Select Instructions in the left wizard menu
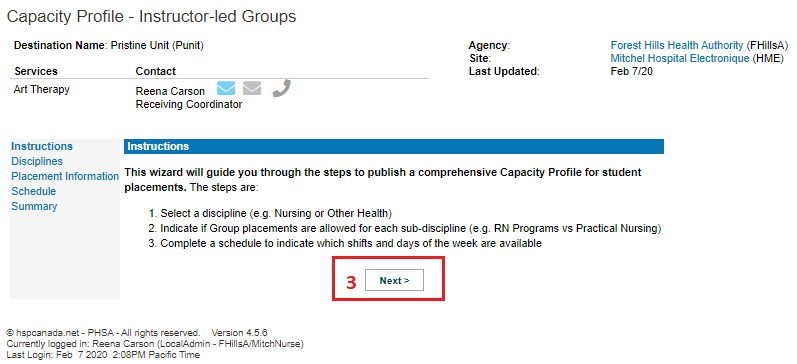 (x=42, y=146)
